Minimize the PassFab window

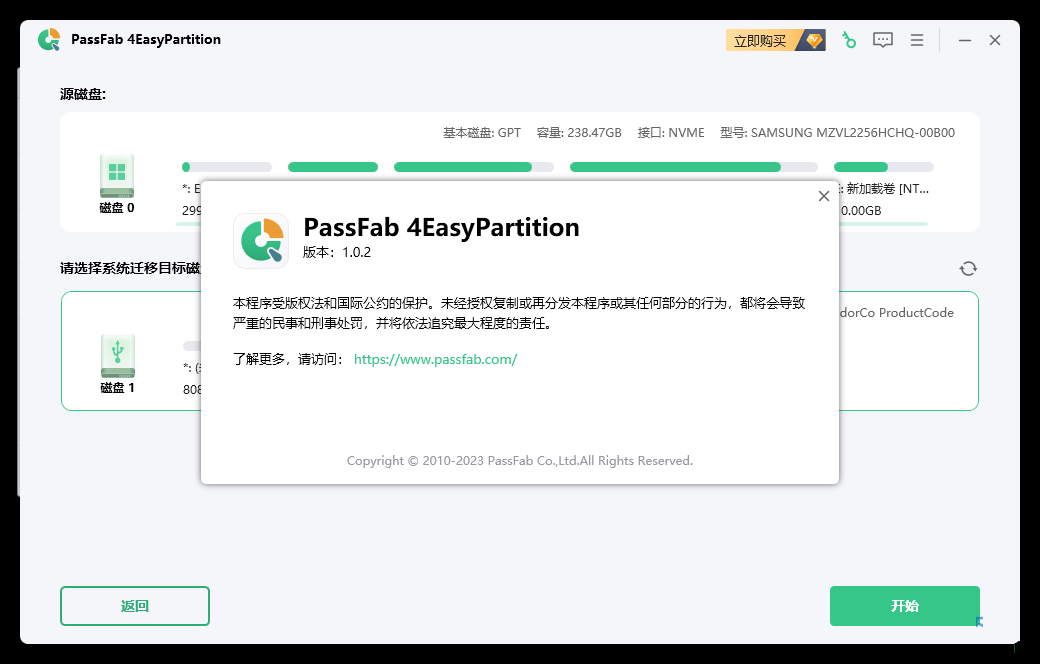point(963,39)
